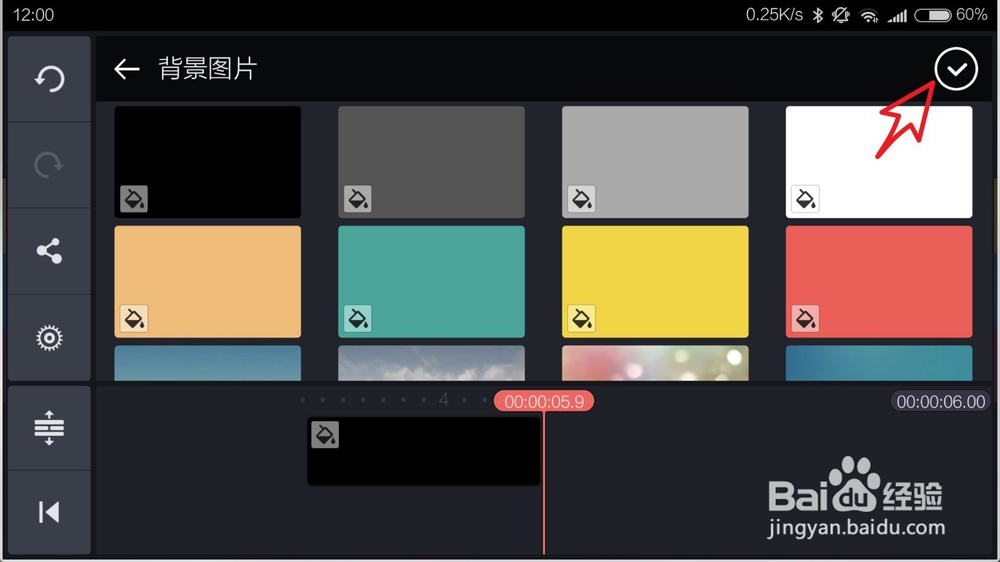The image size is (1000, 562).
Task: Tap the paint bucket icon on the teal swatch
Action: pyautogui.click(x=358, y=318)
